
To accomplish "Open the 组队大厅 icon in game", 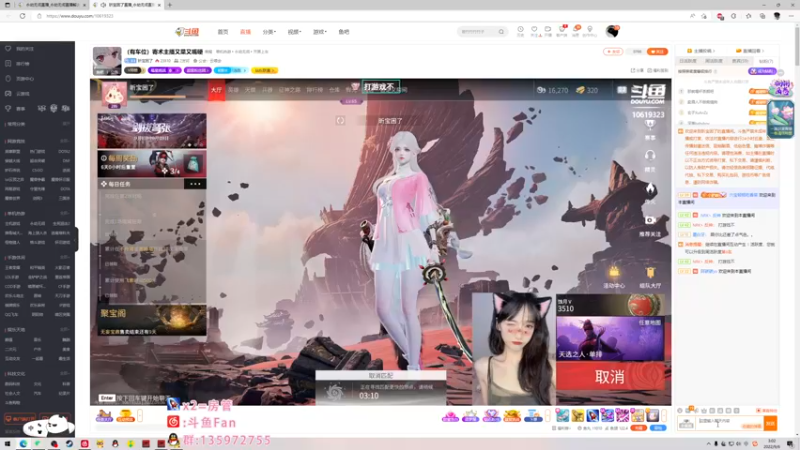I will pos(650,278).
